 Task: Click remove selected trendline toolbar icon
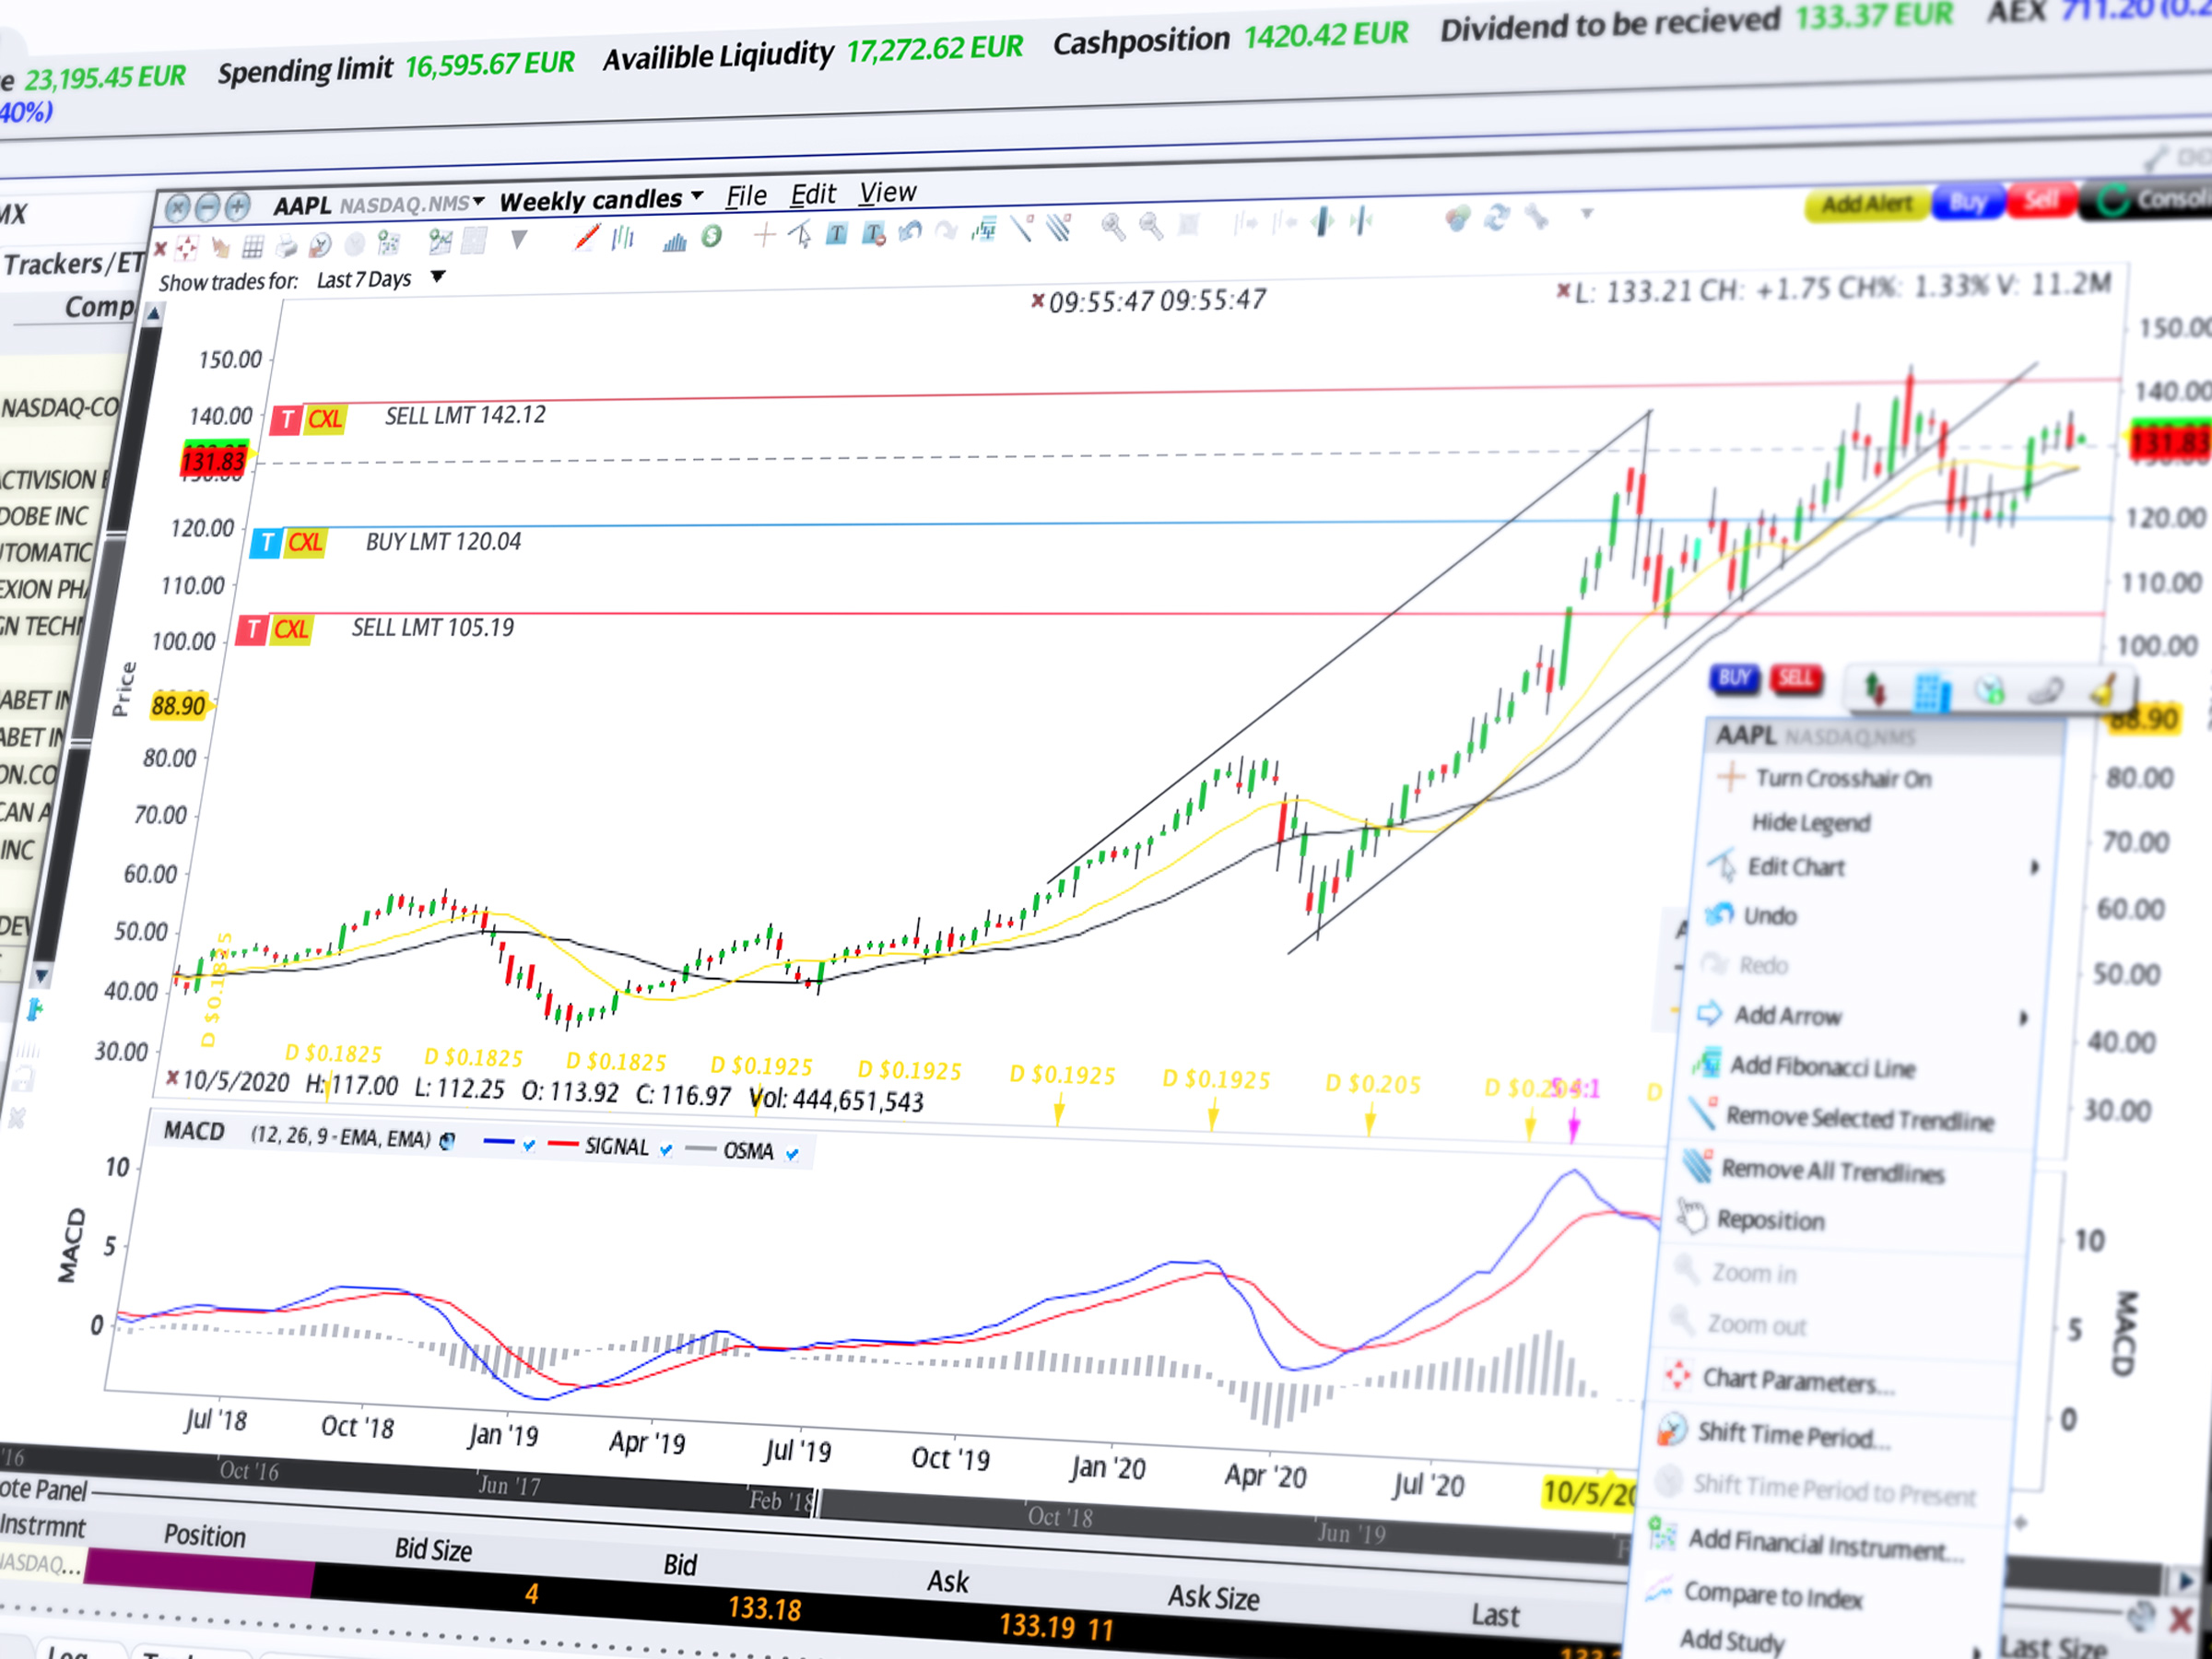click(1021, 229)
